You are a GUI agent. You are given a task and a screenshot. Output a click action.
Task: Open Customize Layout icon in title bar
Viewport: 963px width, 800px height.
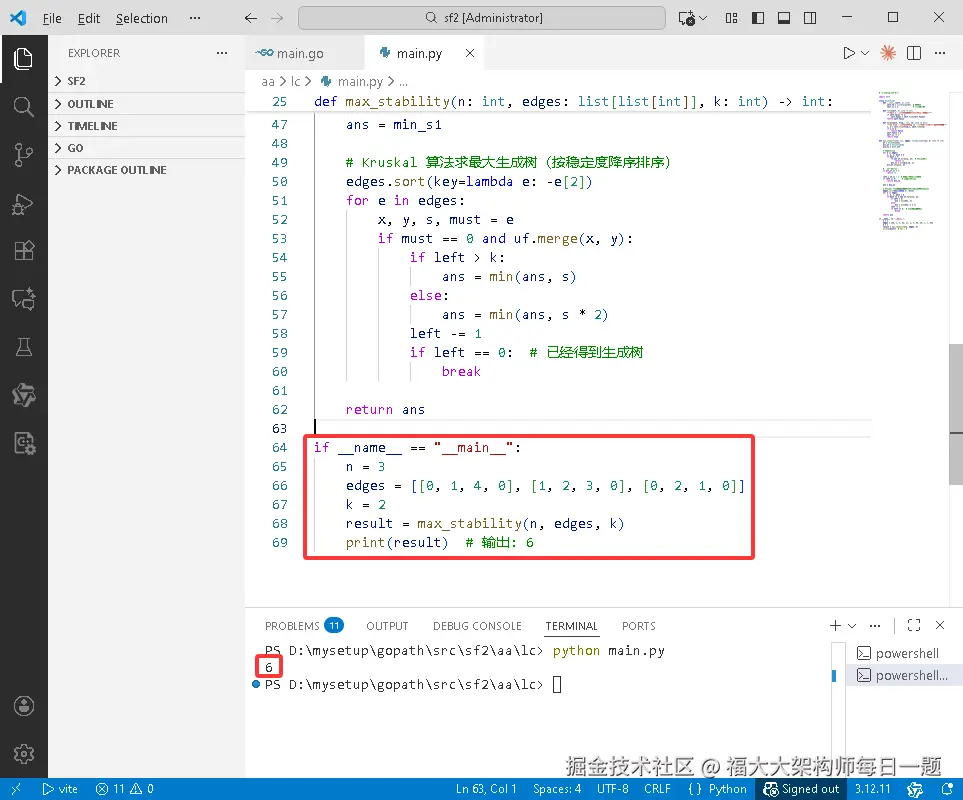(x=731, y=18)
